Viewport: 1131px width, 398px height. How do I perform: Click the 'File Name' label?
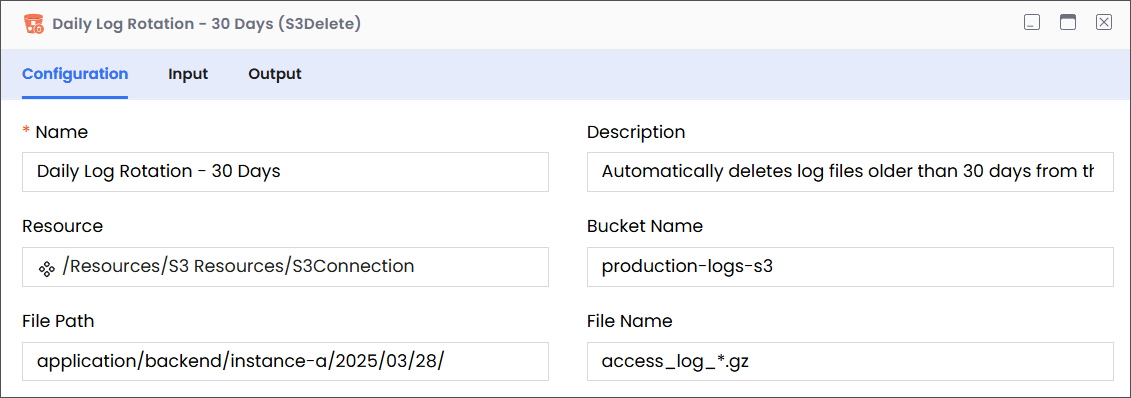[x=630, y=321]
